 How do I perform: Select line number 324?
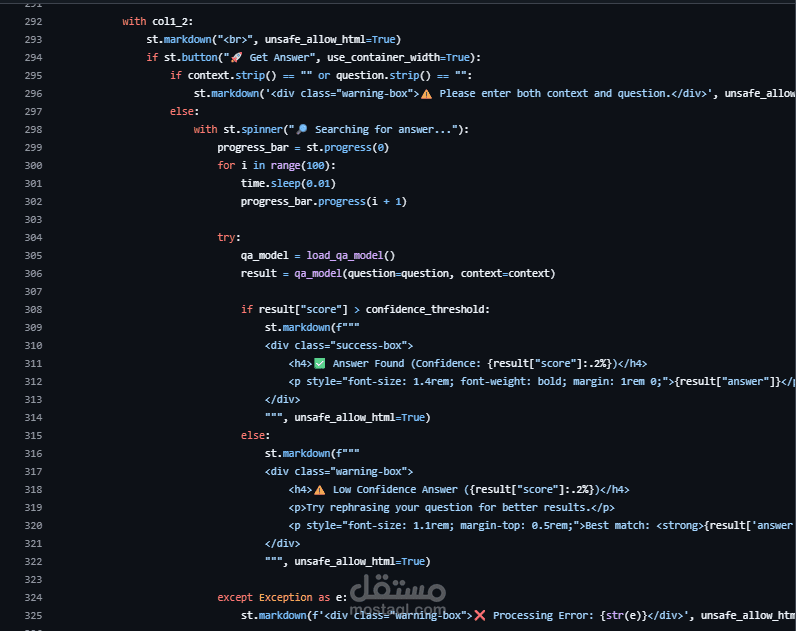[34, 598]
